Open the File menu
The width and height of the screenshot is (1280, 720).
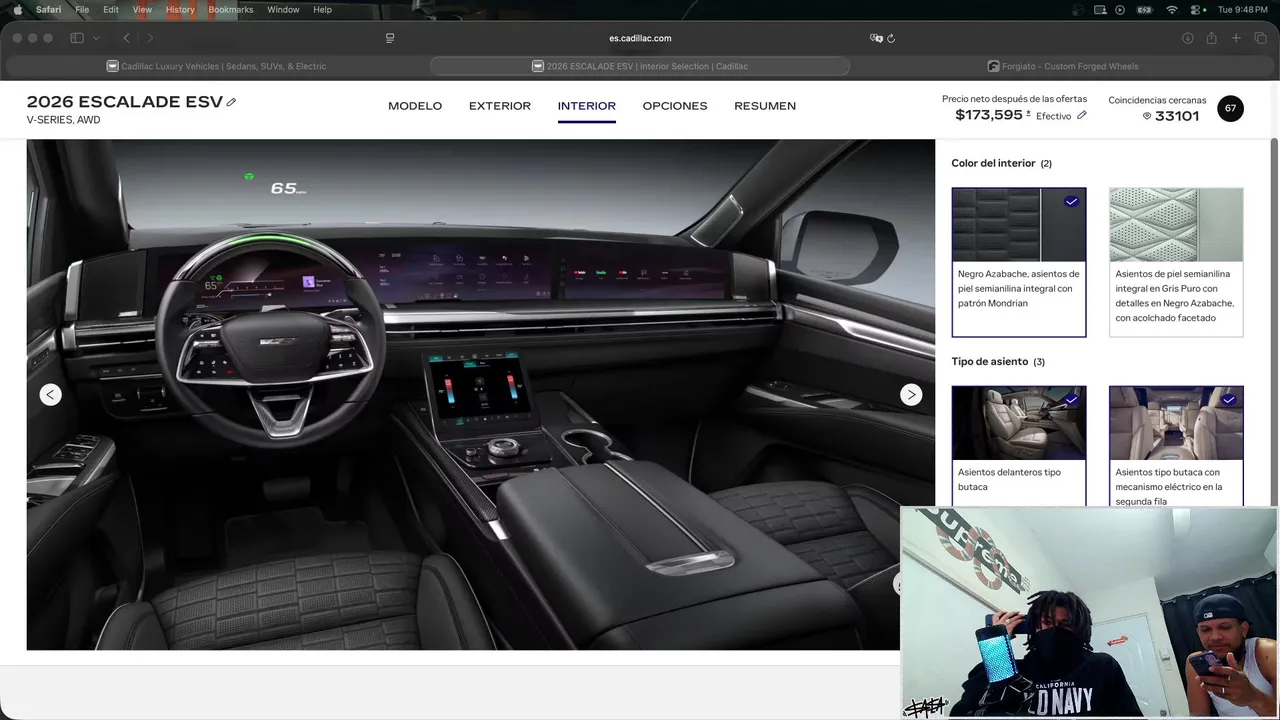coord(82,9)
